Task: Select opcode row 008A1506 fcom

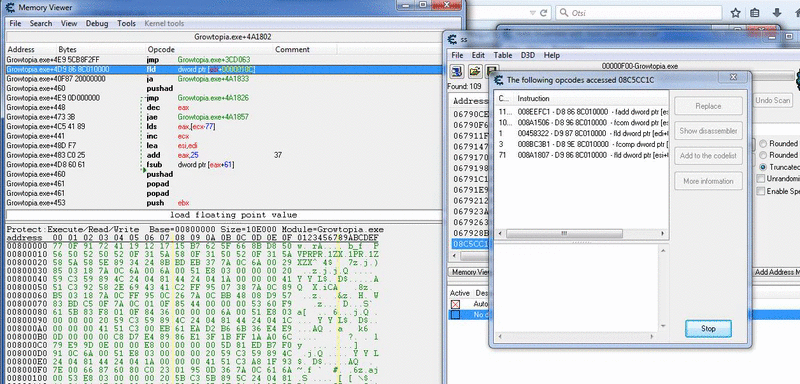Action: [x=581, y=122]
